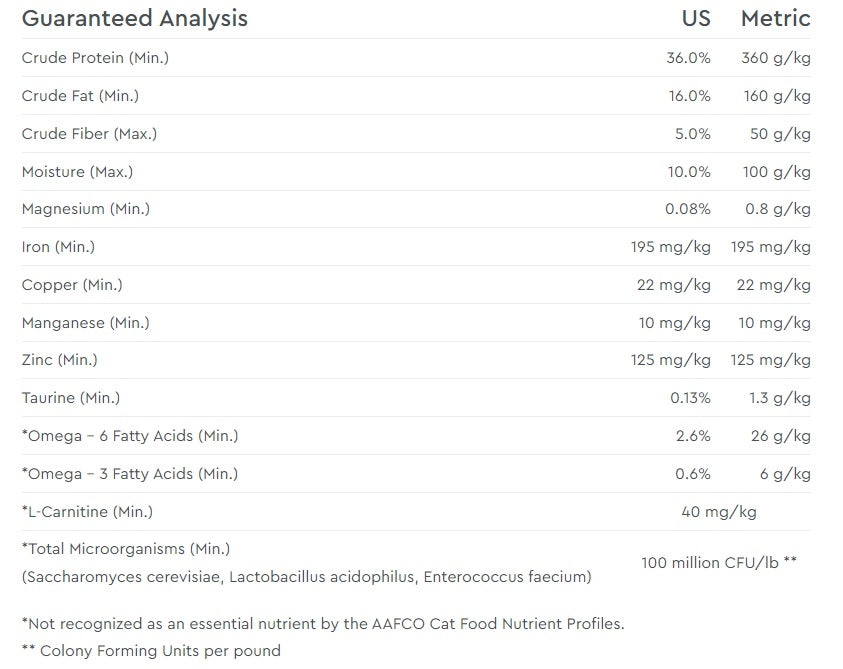Click the 36.0% crude protein value

(x=688, y=58)
